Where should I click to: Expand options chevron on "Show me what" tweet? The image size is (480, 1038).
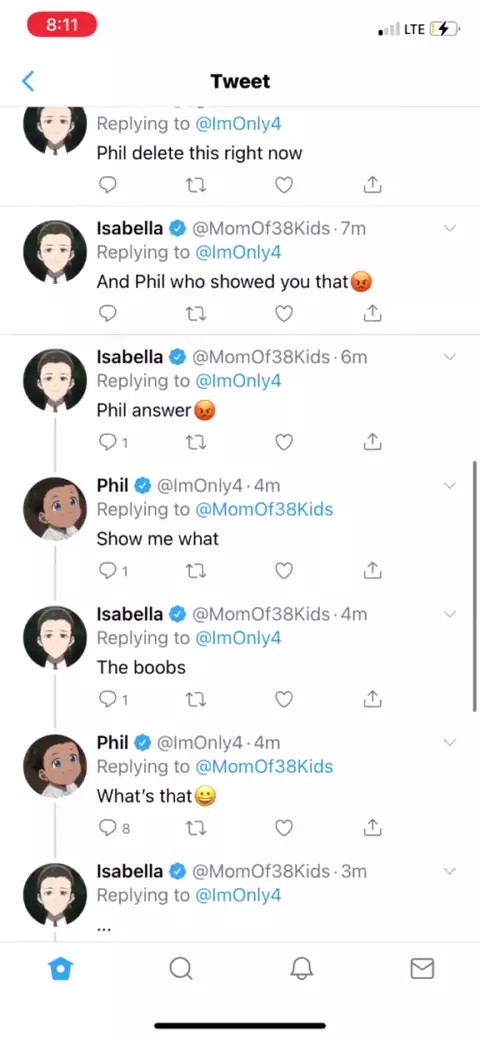450,485
